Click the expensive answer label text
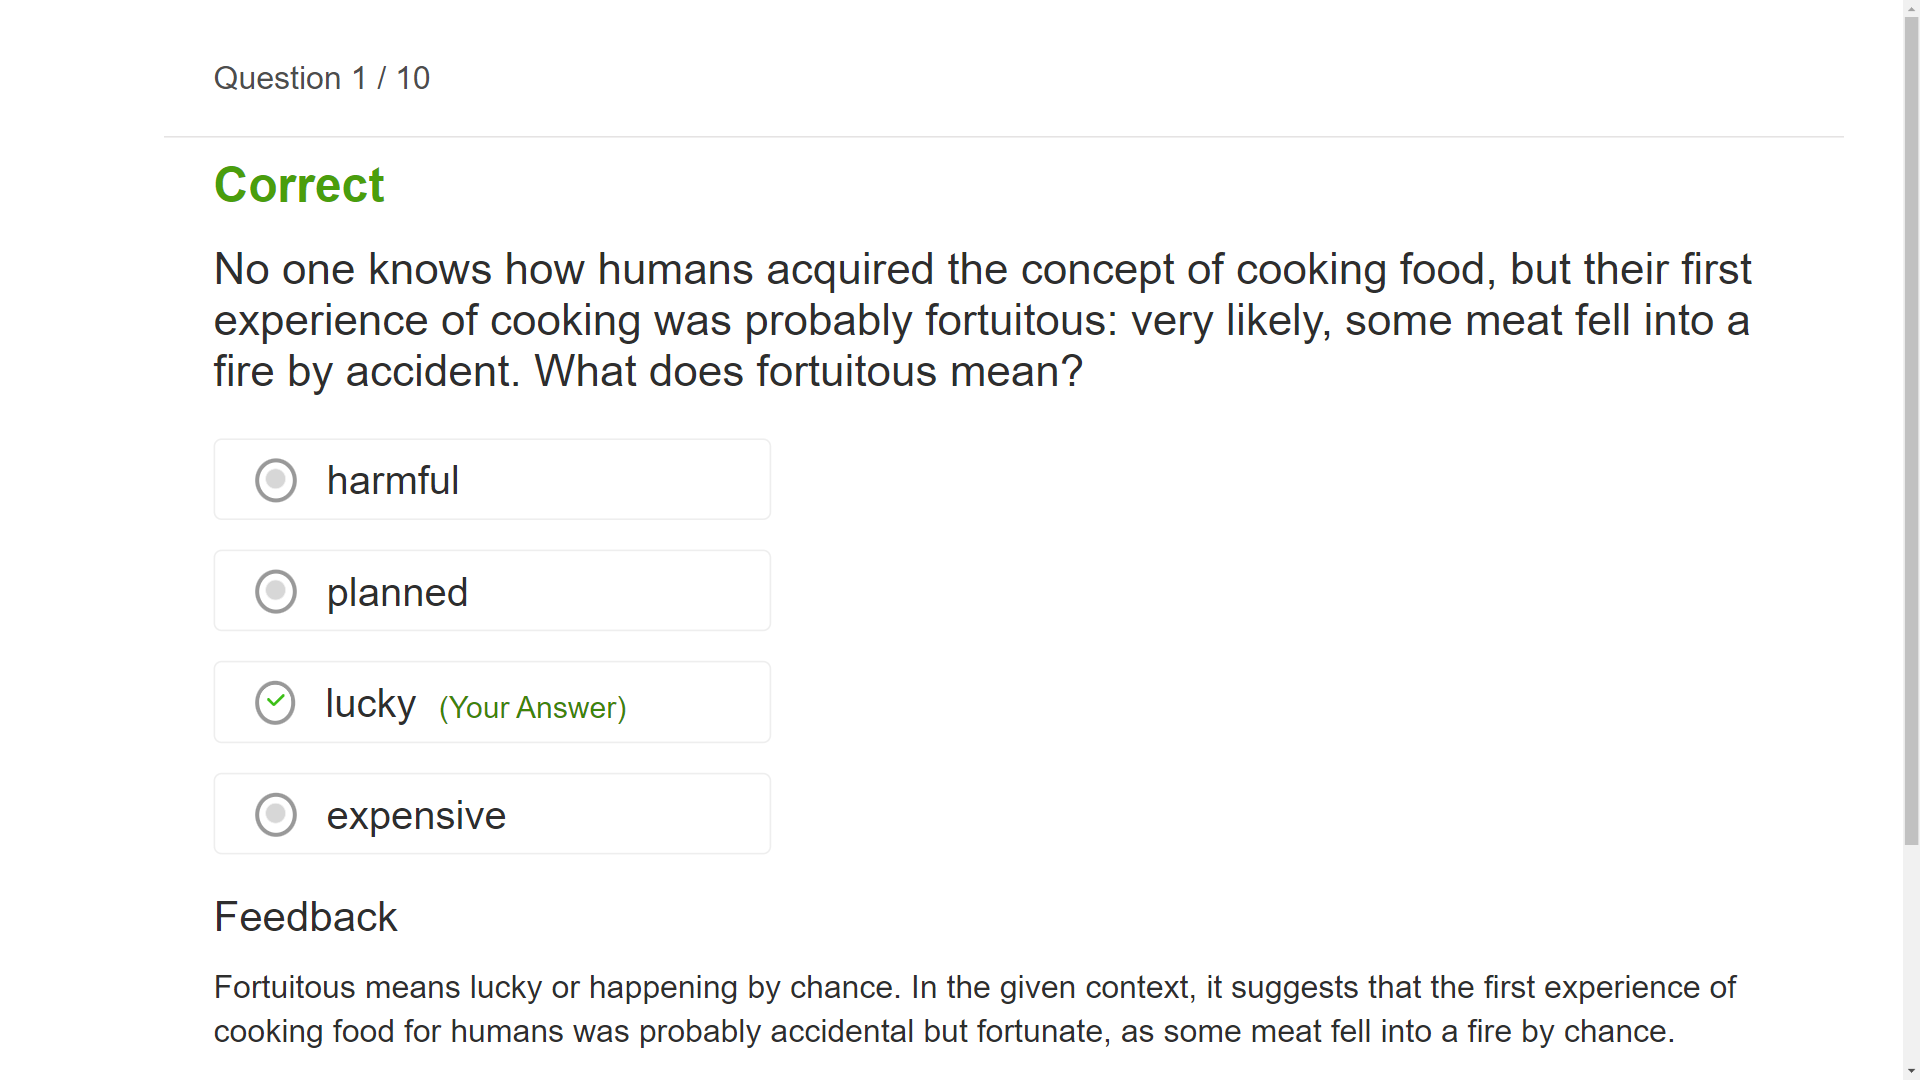Viewport: 1920px width, 1080px height. pyautogui.click(x=416, y=815)
